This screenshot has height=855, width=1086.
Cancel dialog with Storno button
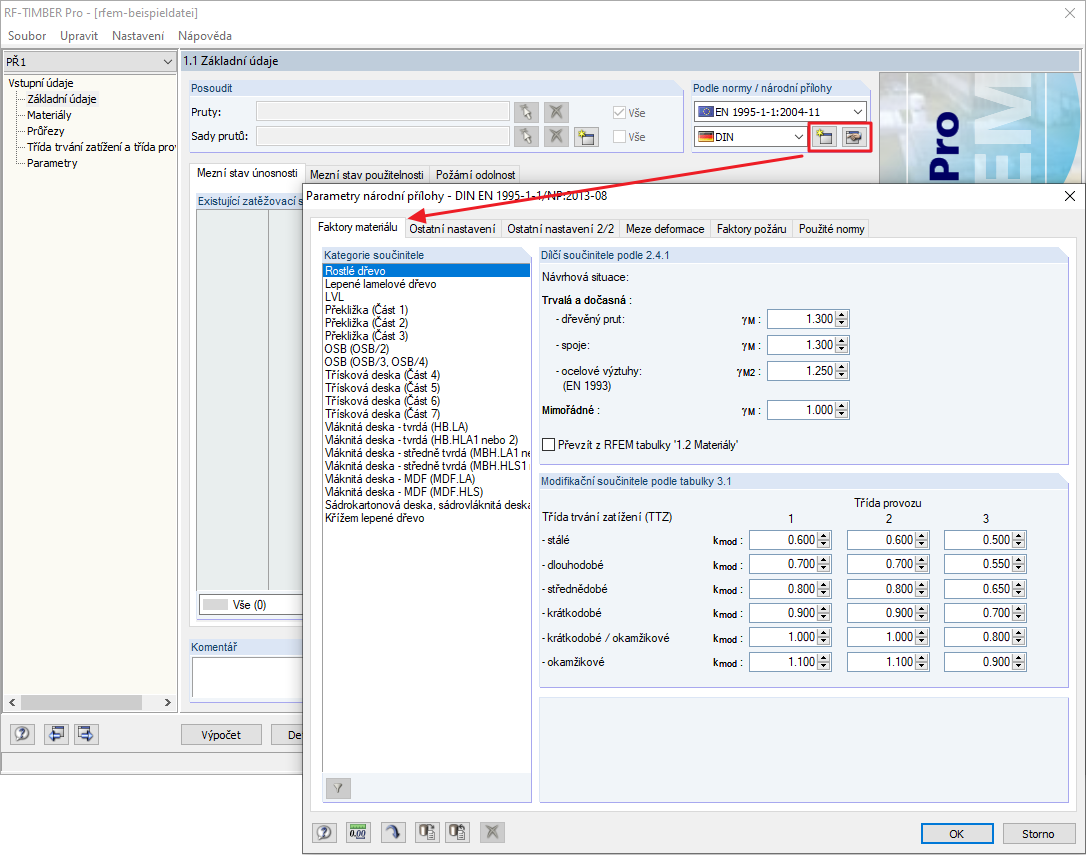(x=1038, y=834)
